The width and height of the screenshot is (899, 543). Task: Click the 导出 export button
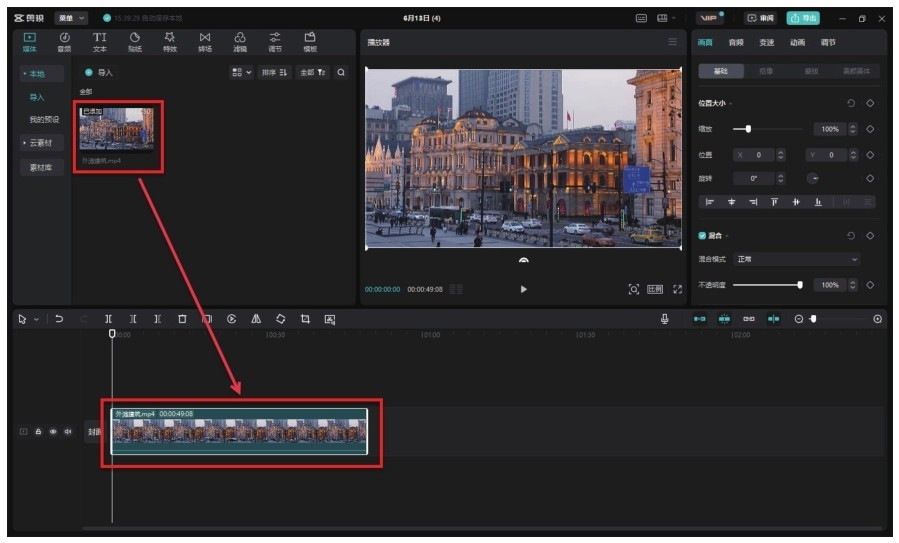coord(802,18)
